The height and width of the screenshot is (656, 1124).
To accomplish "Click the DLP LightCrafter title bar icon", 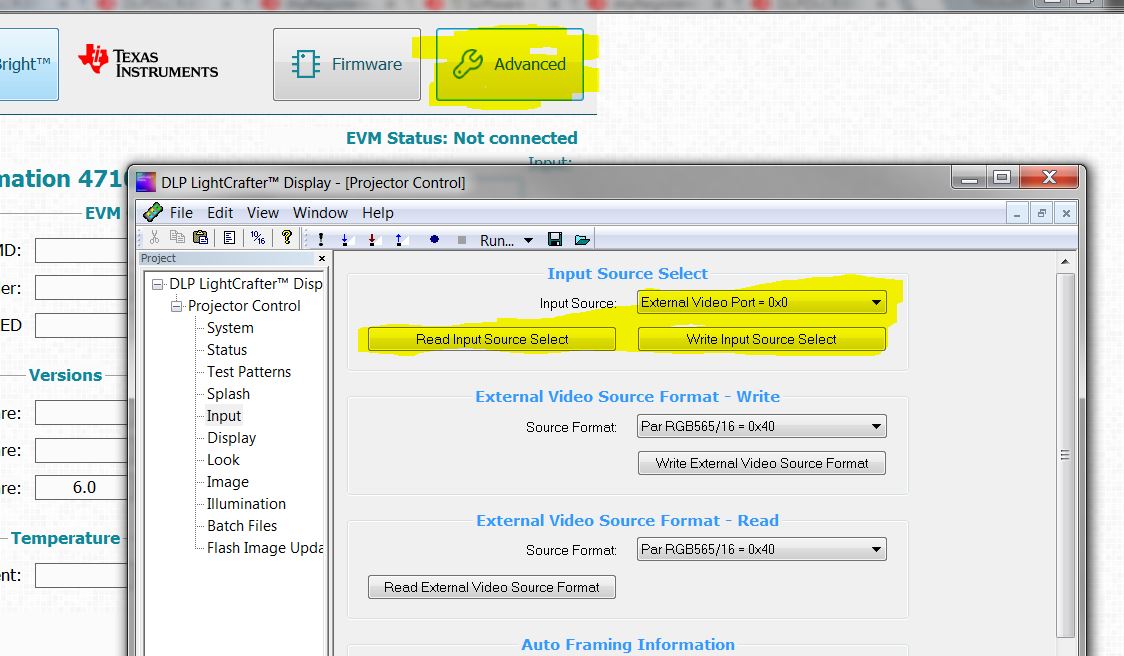I will (x=146, y=182).
